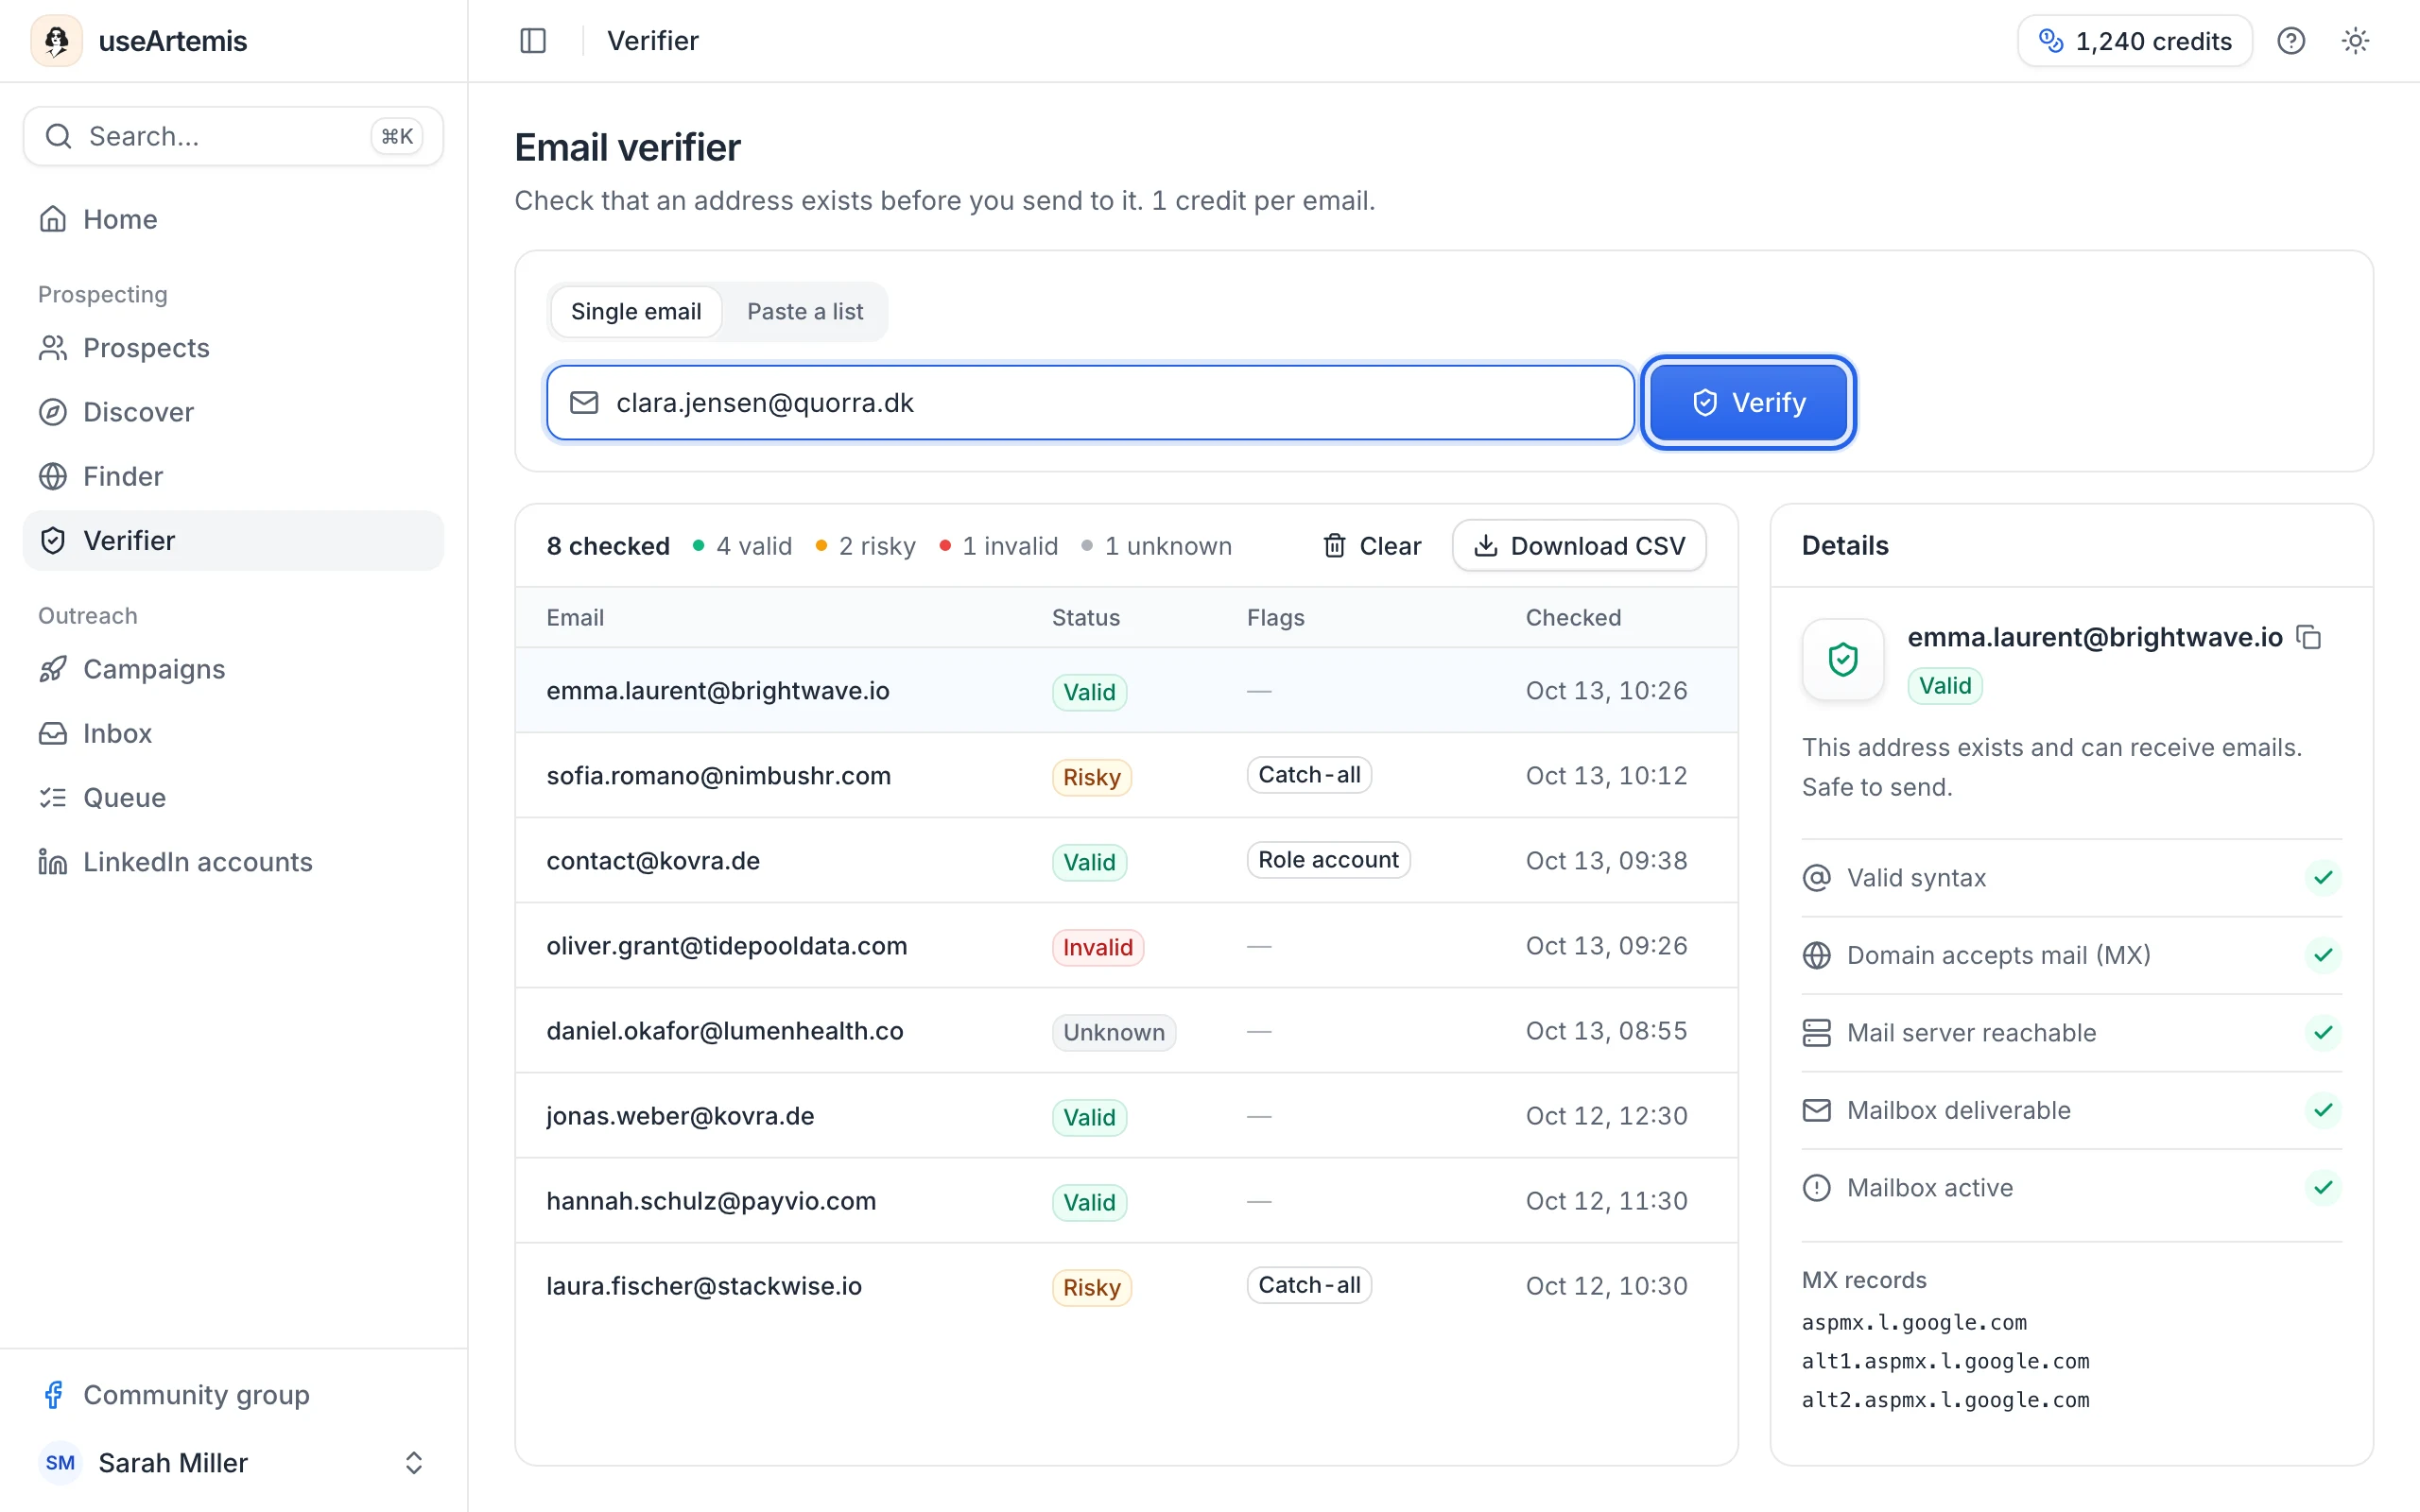The image size is (2420, 1512).
Task: Click aspmx.l.google.com MX record
Action: (x=1914, y=1322)
